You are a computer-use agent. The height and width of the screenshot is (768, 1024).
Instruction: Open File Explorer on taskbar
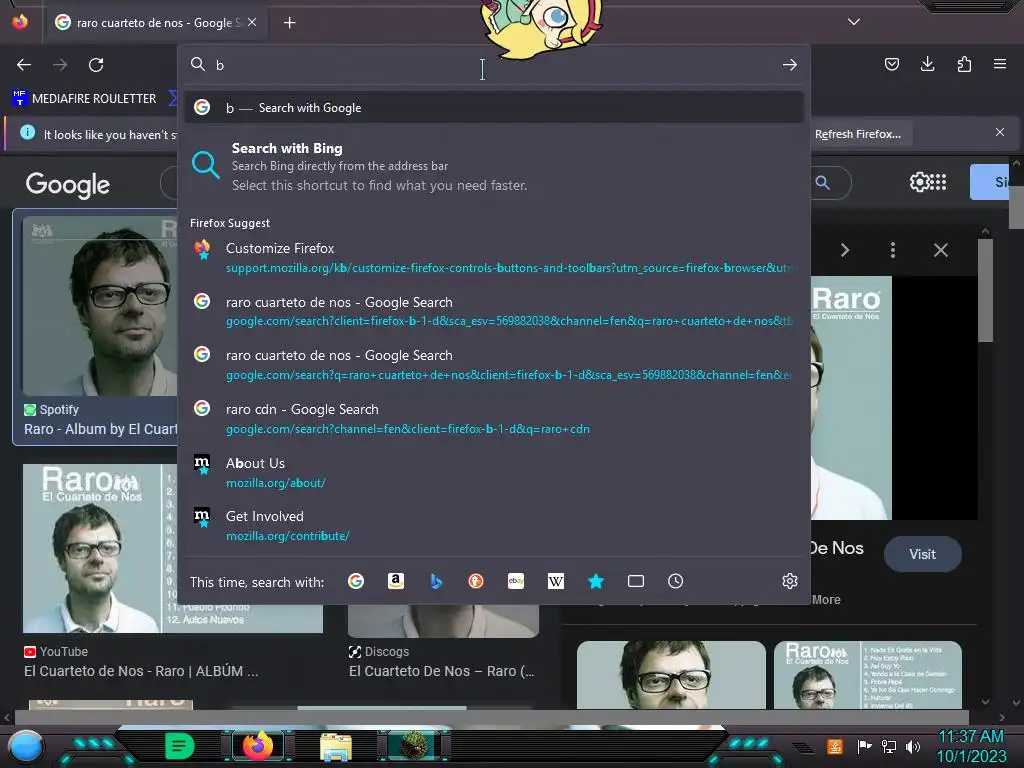[336, 747]
